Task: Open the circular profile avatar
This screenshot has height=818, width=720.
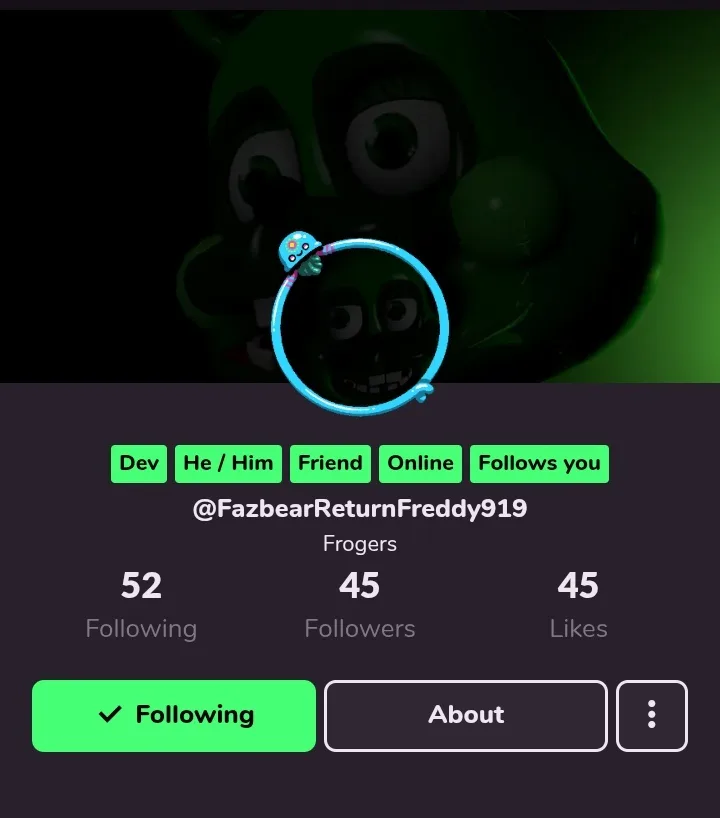Action: 360,327
